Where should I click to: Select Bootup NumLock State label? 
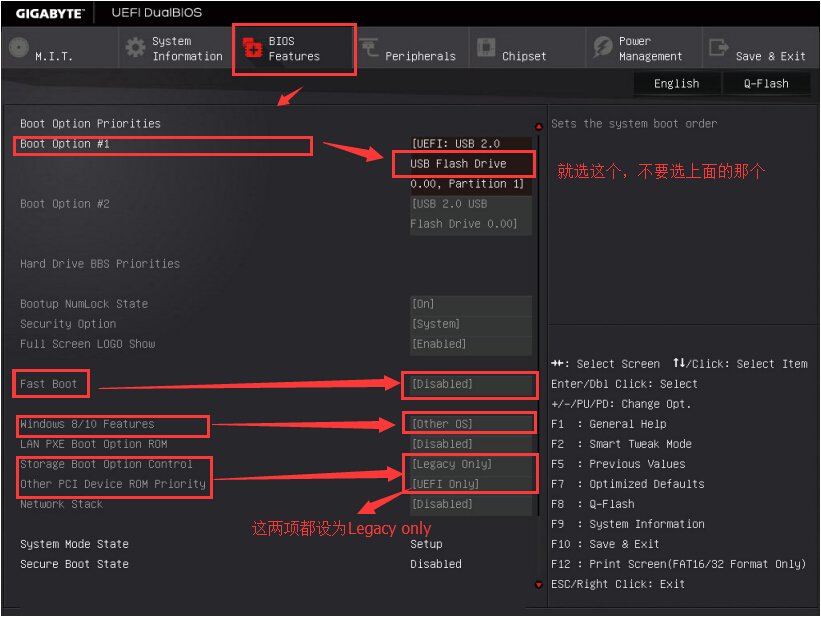pyautogui.click(x=84, y=304)
